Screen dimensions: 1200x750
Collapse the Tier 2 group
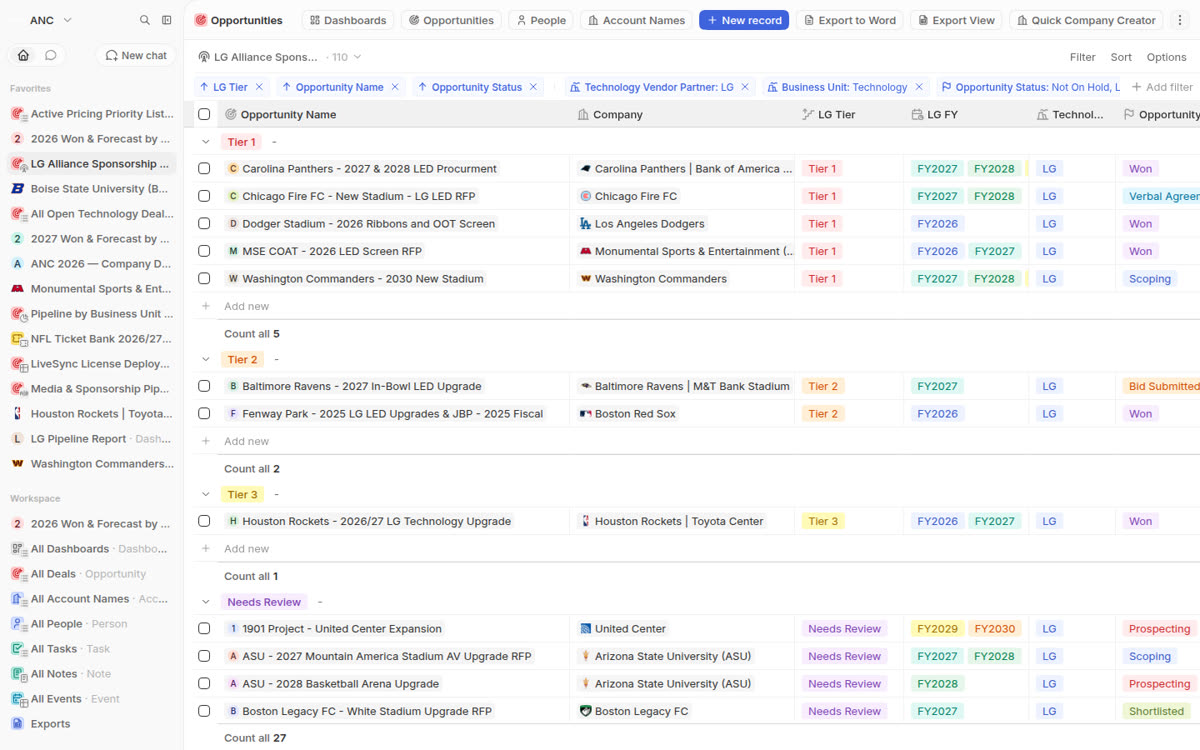[x=206, y=359]
